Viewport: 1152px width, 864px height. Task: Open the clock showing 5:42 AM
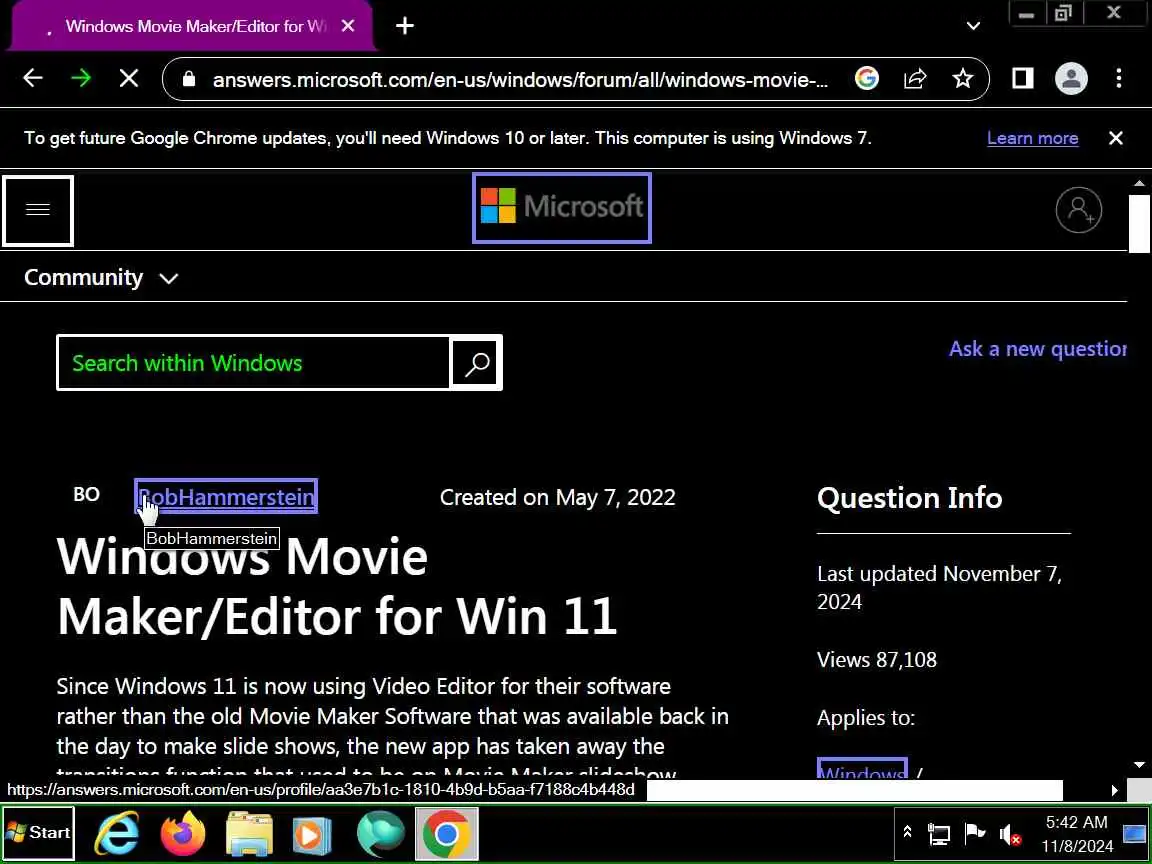click(1076, 834)
